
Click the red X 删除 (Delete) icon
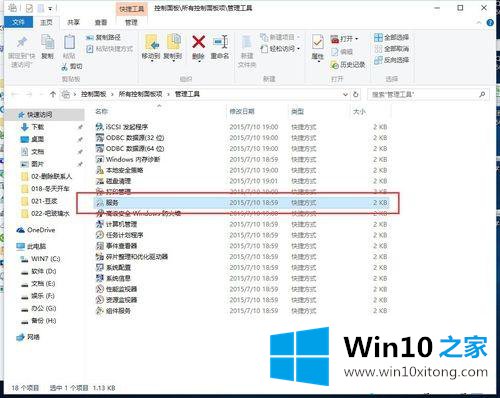(x=198, y=43)
